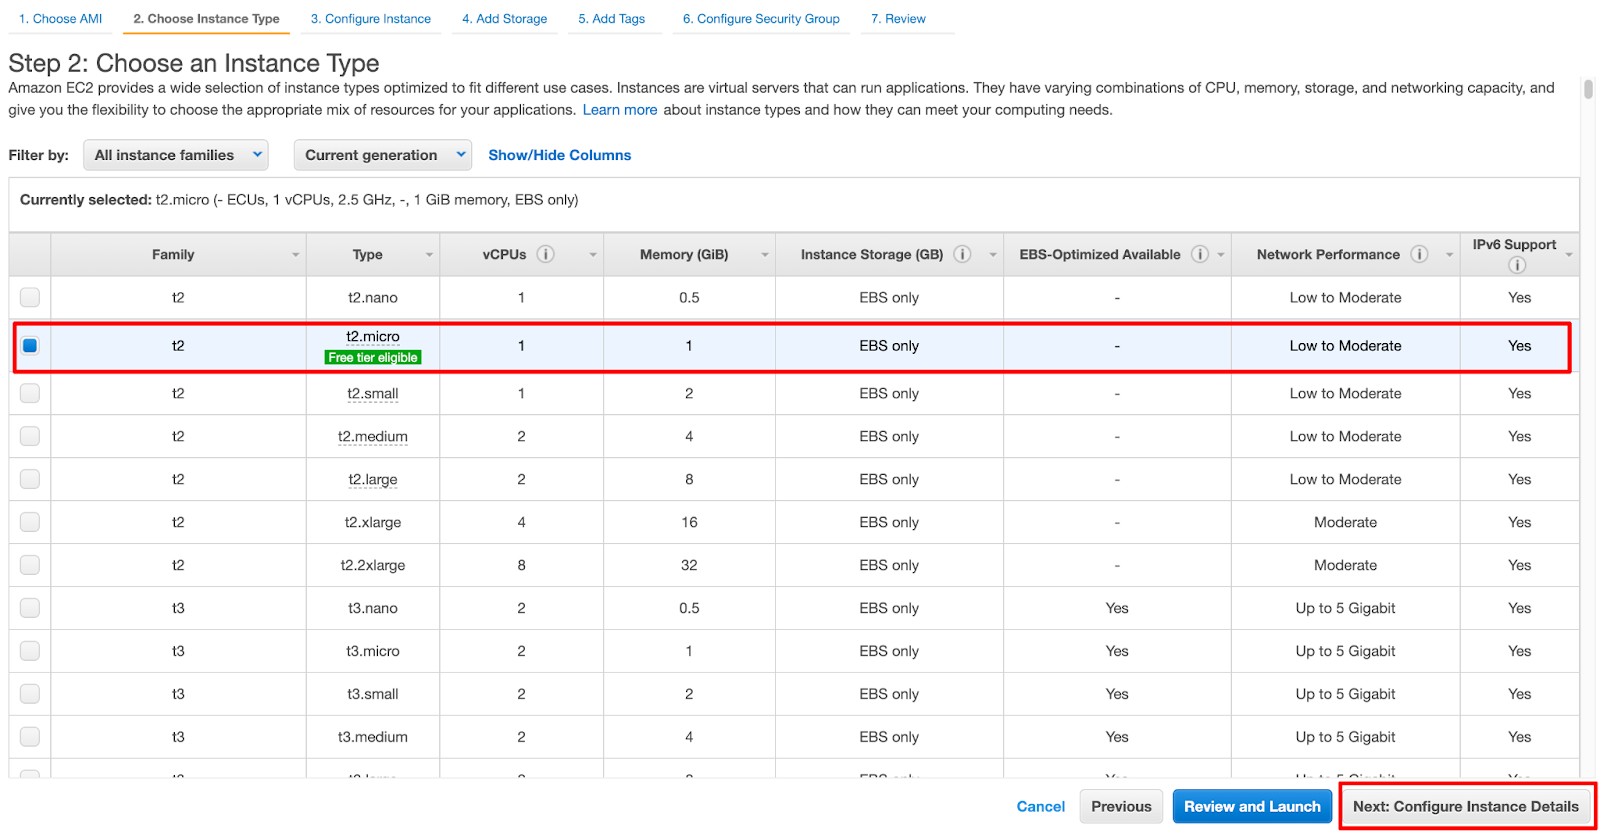Image resolution: width=1600 pixels, height=836 pixels.
Task: Select the t2.2xlarge instance checkbox
Action: [x=30, y=565]
